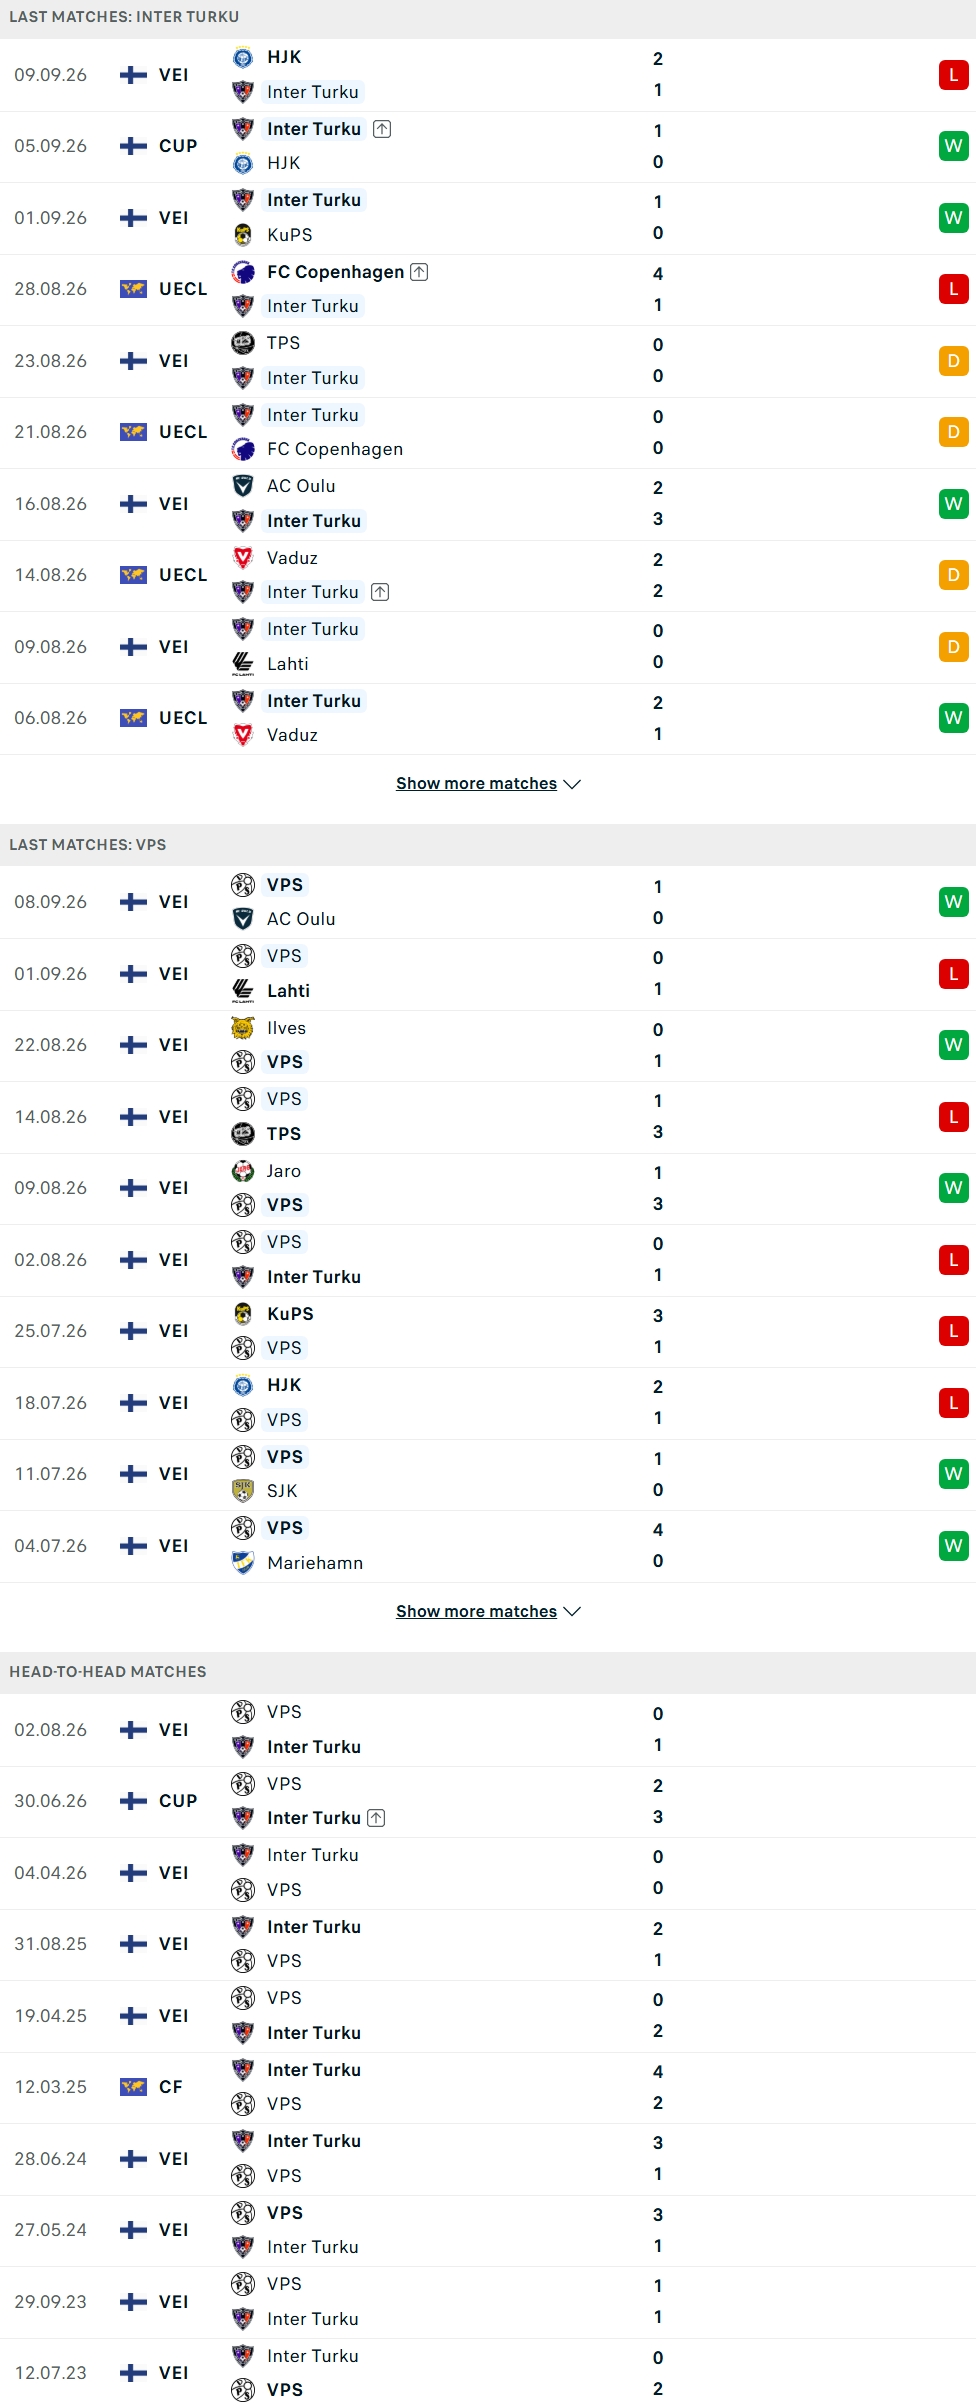Click the red L badge for 09.09.26 HJK match
This screenshot has height=2406, width=976.
[x=954, y=75]
